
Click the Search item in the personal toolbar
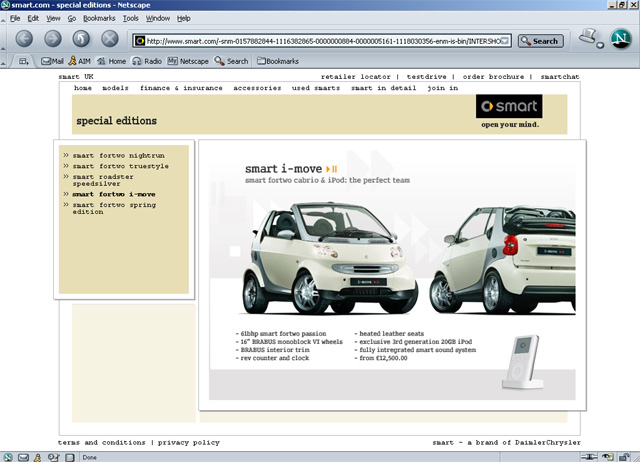231,61
